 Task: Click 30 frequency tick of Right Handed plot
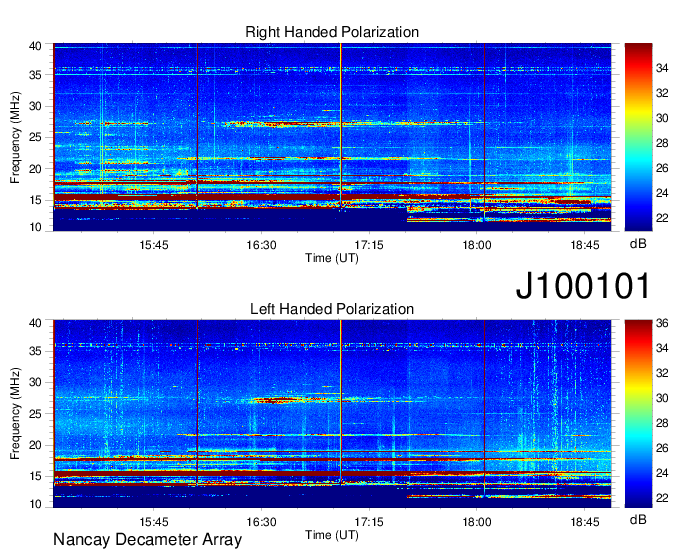click(x=35, y=106)
